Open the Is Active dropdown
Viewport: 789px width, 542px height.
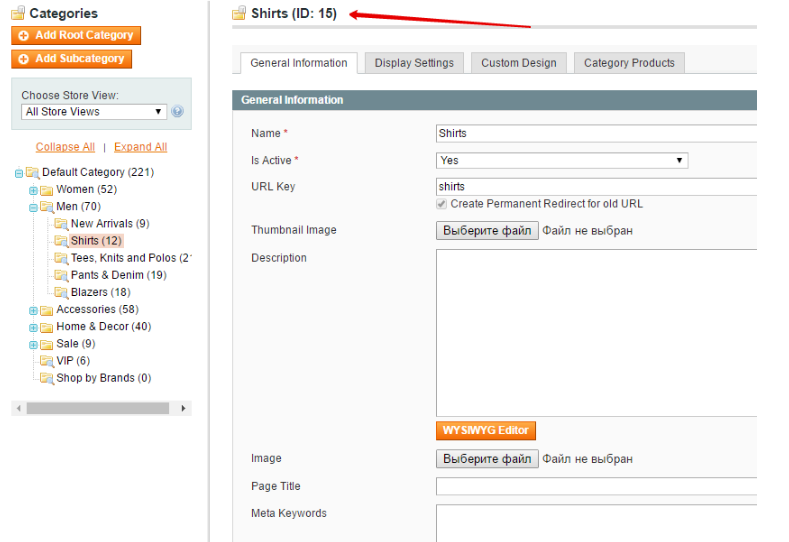(x=562, y=160)
